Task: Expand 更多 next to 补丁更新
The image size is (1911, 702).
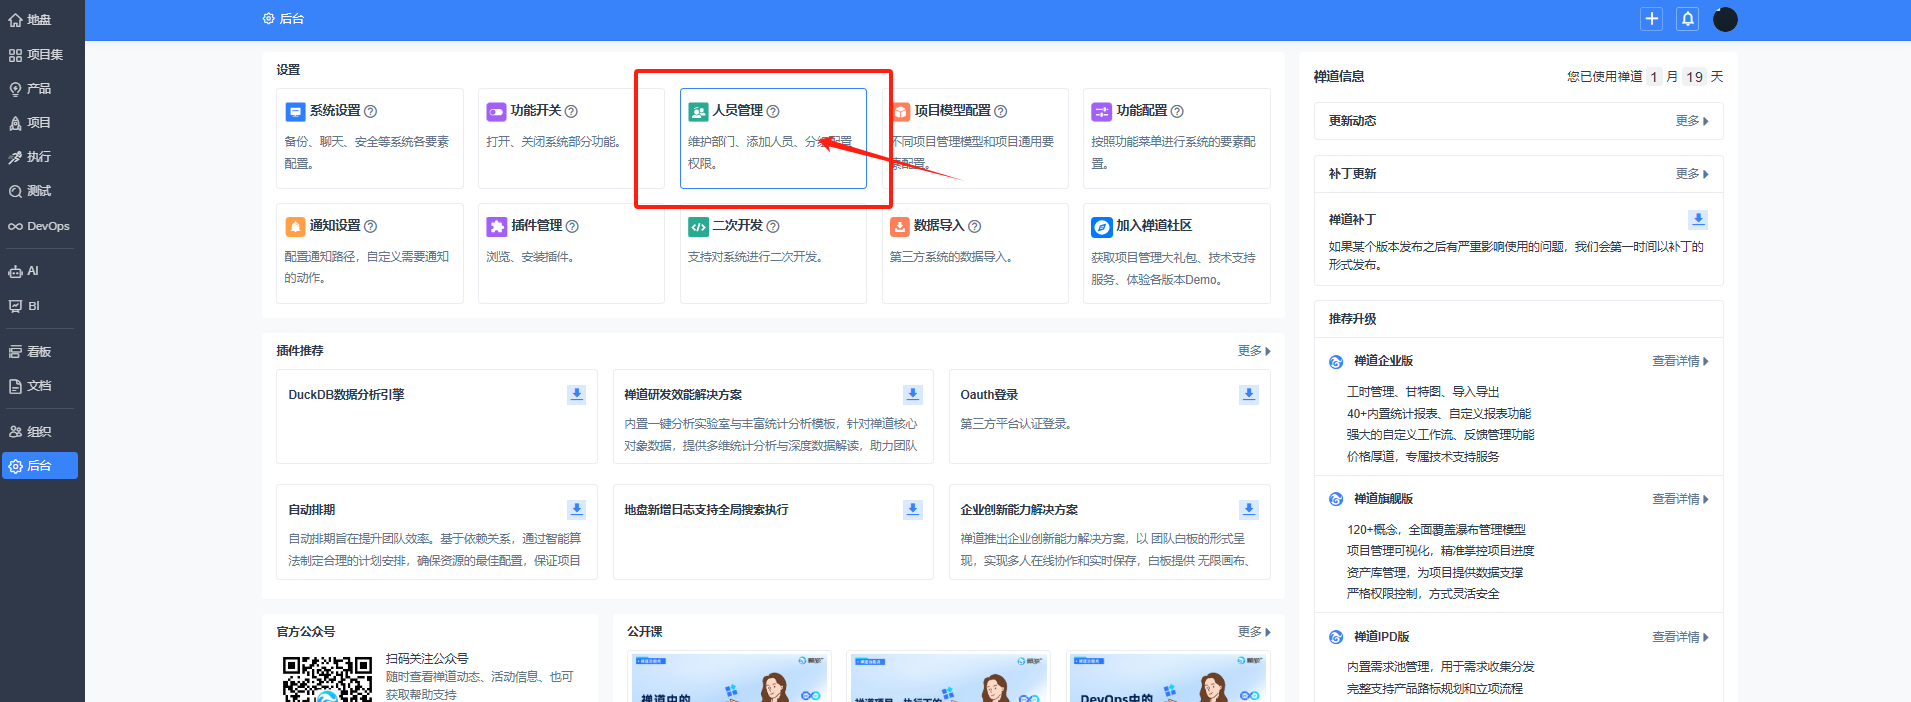Action: 1692,174
